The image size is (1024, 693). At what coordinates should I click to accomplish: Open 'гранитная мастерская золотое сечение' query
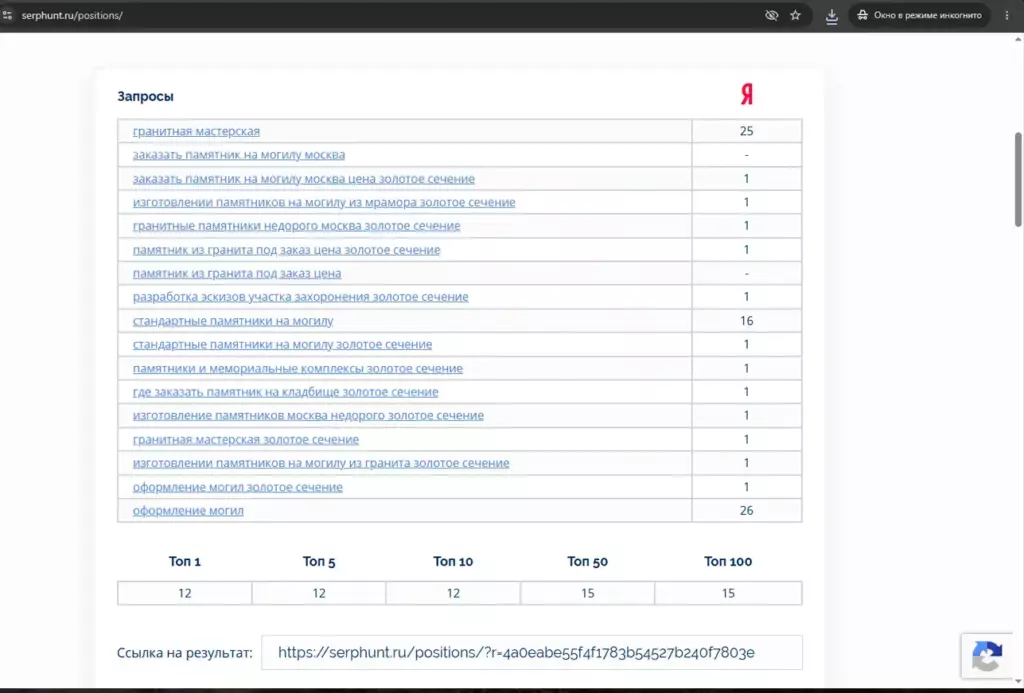click(246, 440)
